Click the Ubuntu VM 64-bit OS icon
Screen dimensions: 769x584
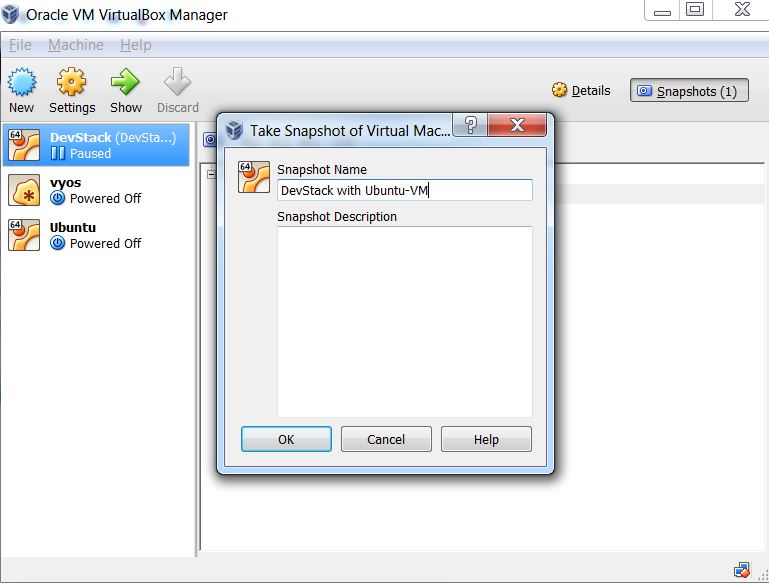[x=24, y=235]
